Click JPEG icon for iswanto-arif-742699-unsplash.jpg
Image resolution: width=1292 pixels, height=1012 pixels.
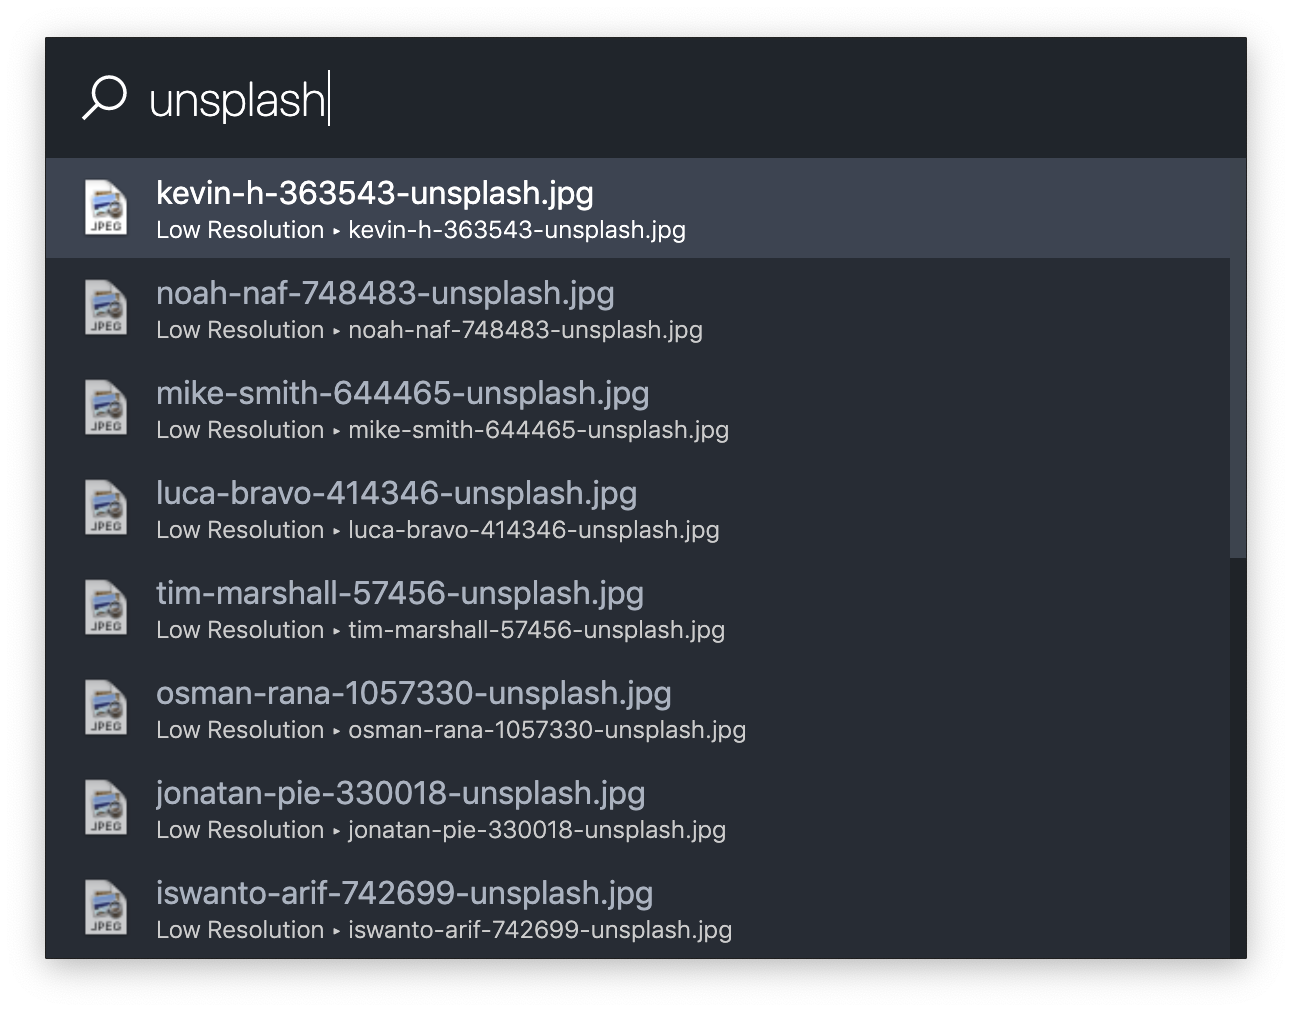[105, 908]
